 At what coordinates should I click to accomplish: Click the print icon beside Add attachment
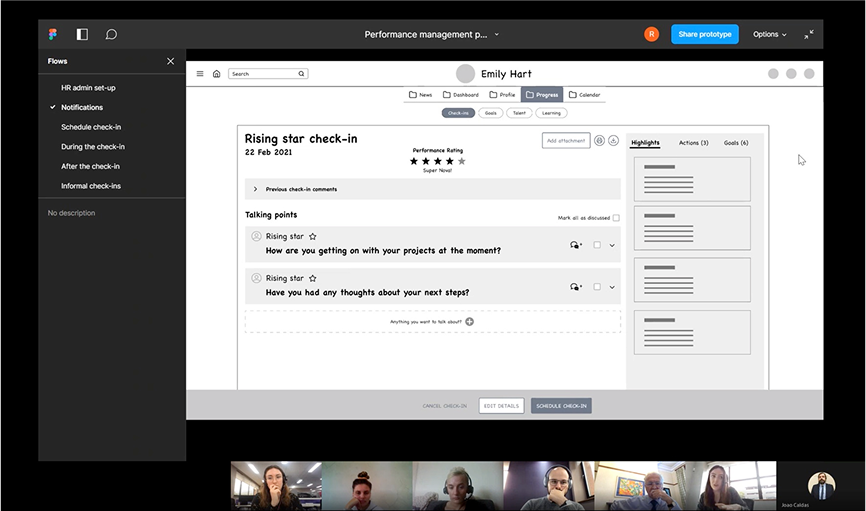point(599,141)
